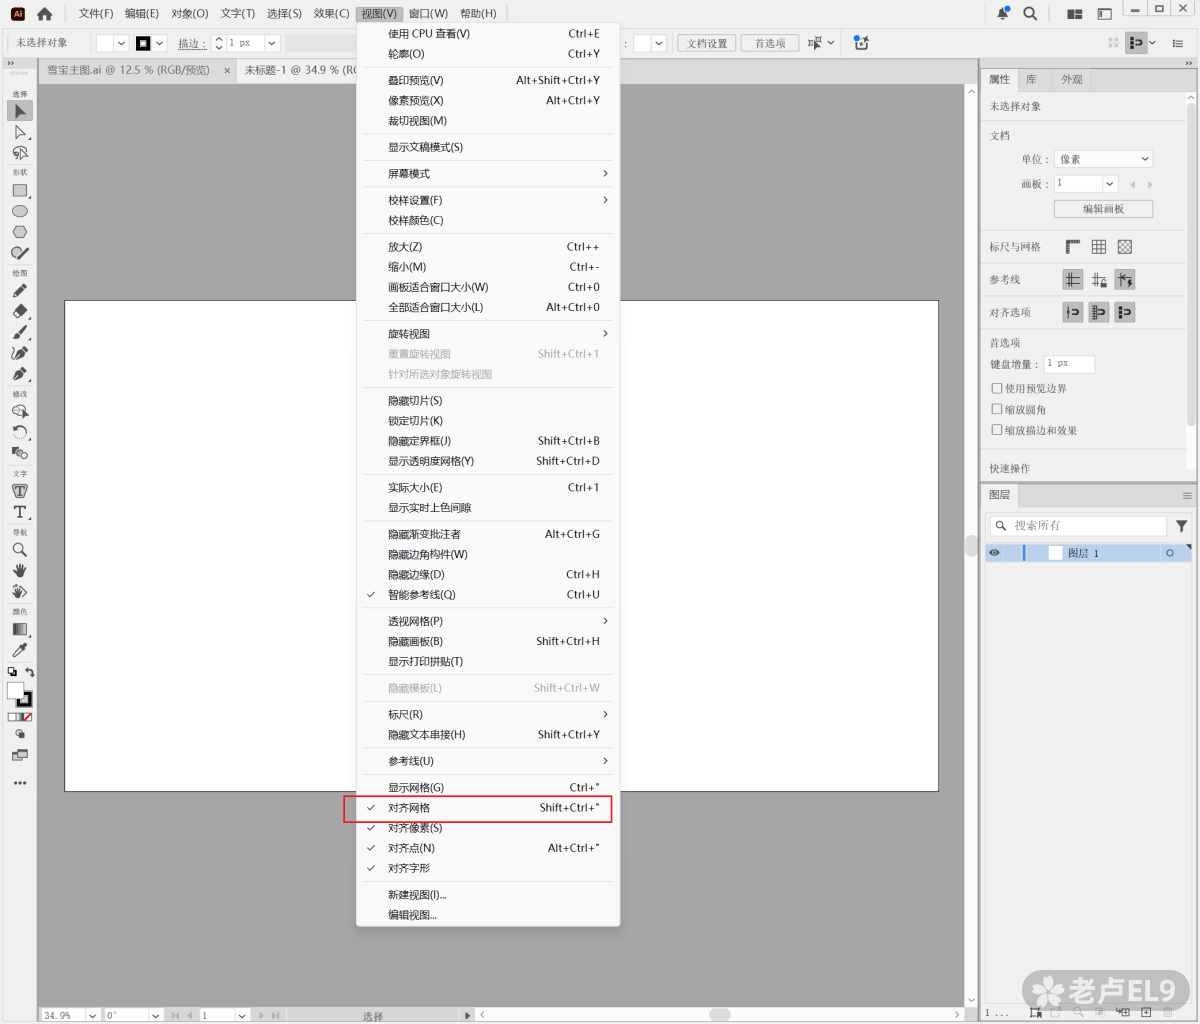The image size is (1200, 1024).
Task: Select the Eyedropper tool
Action: (20, 651)
